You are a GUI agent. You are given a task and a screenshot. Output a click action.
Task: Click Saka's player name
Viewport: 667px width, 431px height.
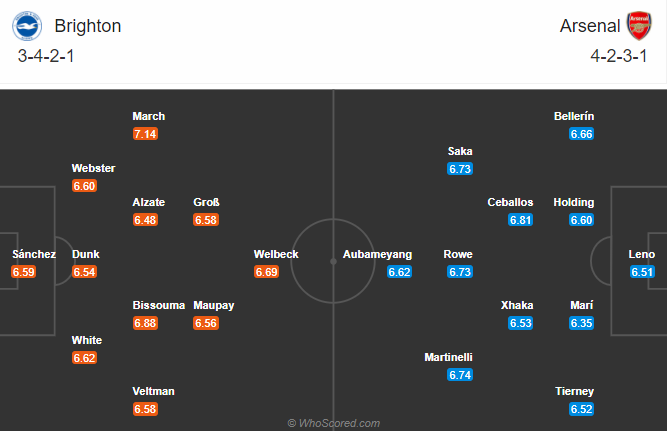point(460,151)
